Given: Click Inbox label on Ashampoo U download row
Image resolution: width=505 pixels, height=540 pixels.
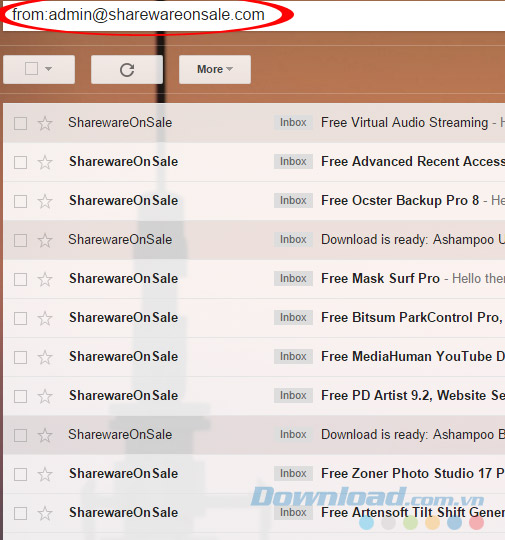Looking at the screenshot, I should (x=293, y=239).
